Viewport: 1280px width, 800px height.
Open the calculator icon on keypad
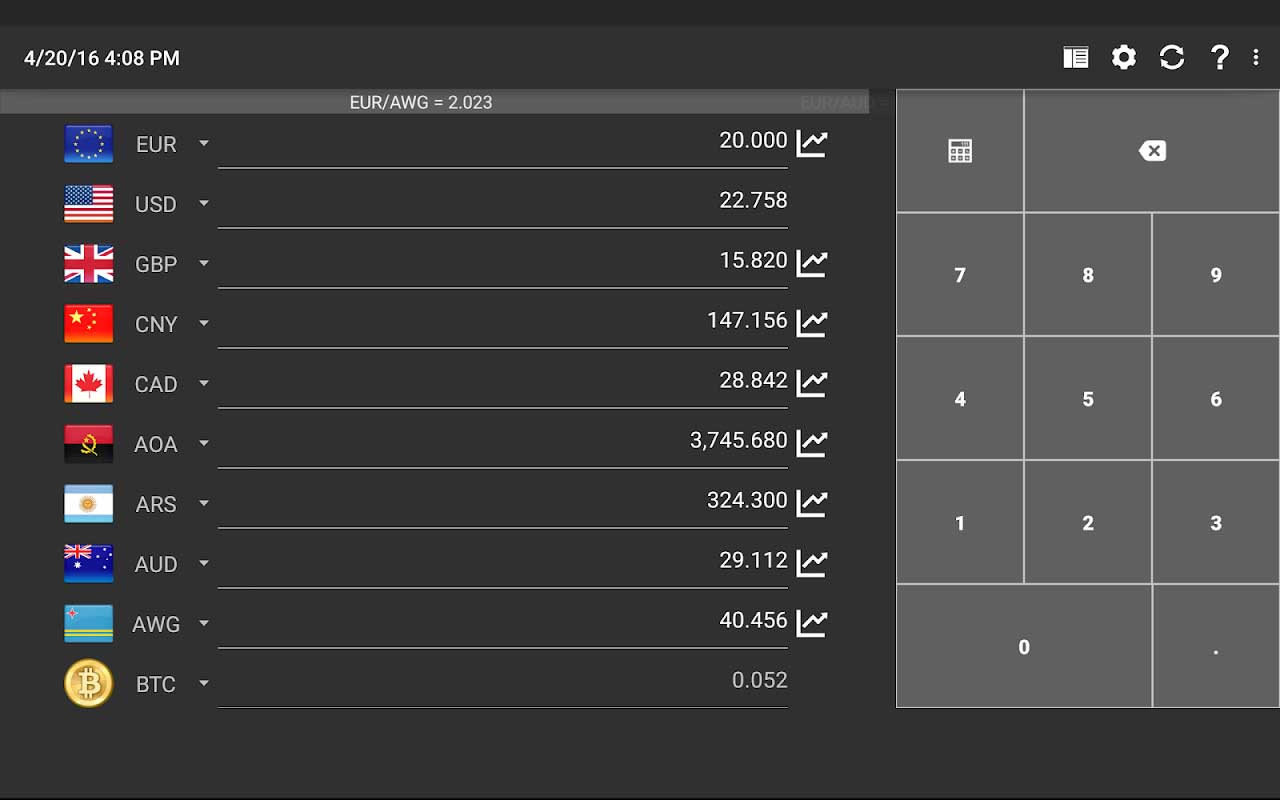point(960,151)
